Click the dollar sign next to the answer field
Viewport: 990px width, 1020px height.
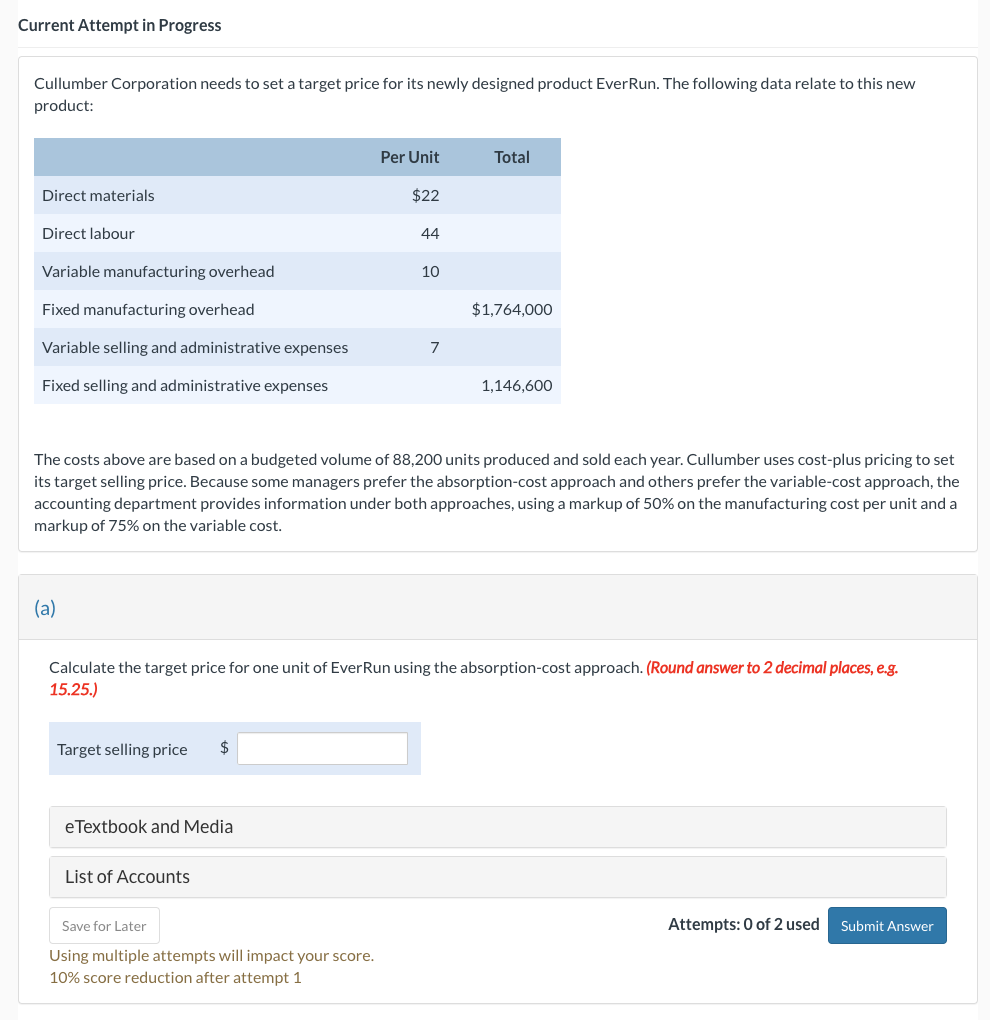pyautogui.click(x=224, y=748)
